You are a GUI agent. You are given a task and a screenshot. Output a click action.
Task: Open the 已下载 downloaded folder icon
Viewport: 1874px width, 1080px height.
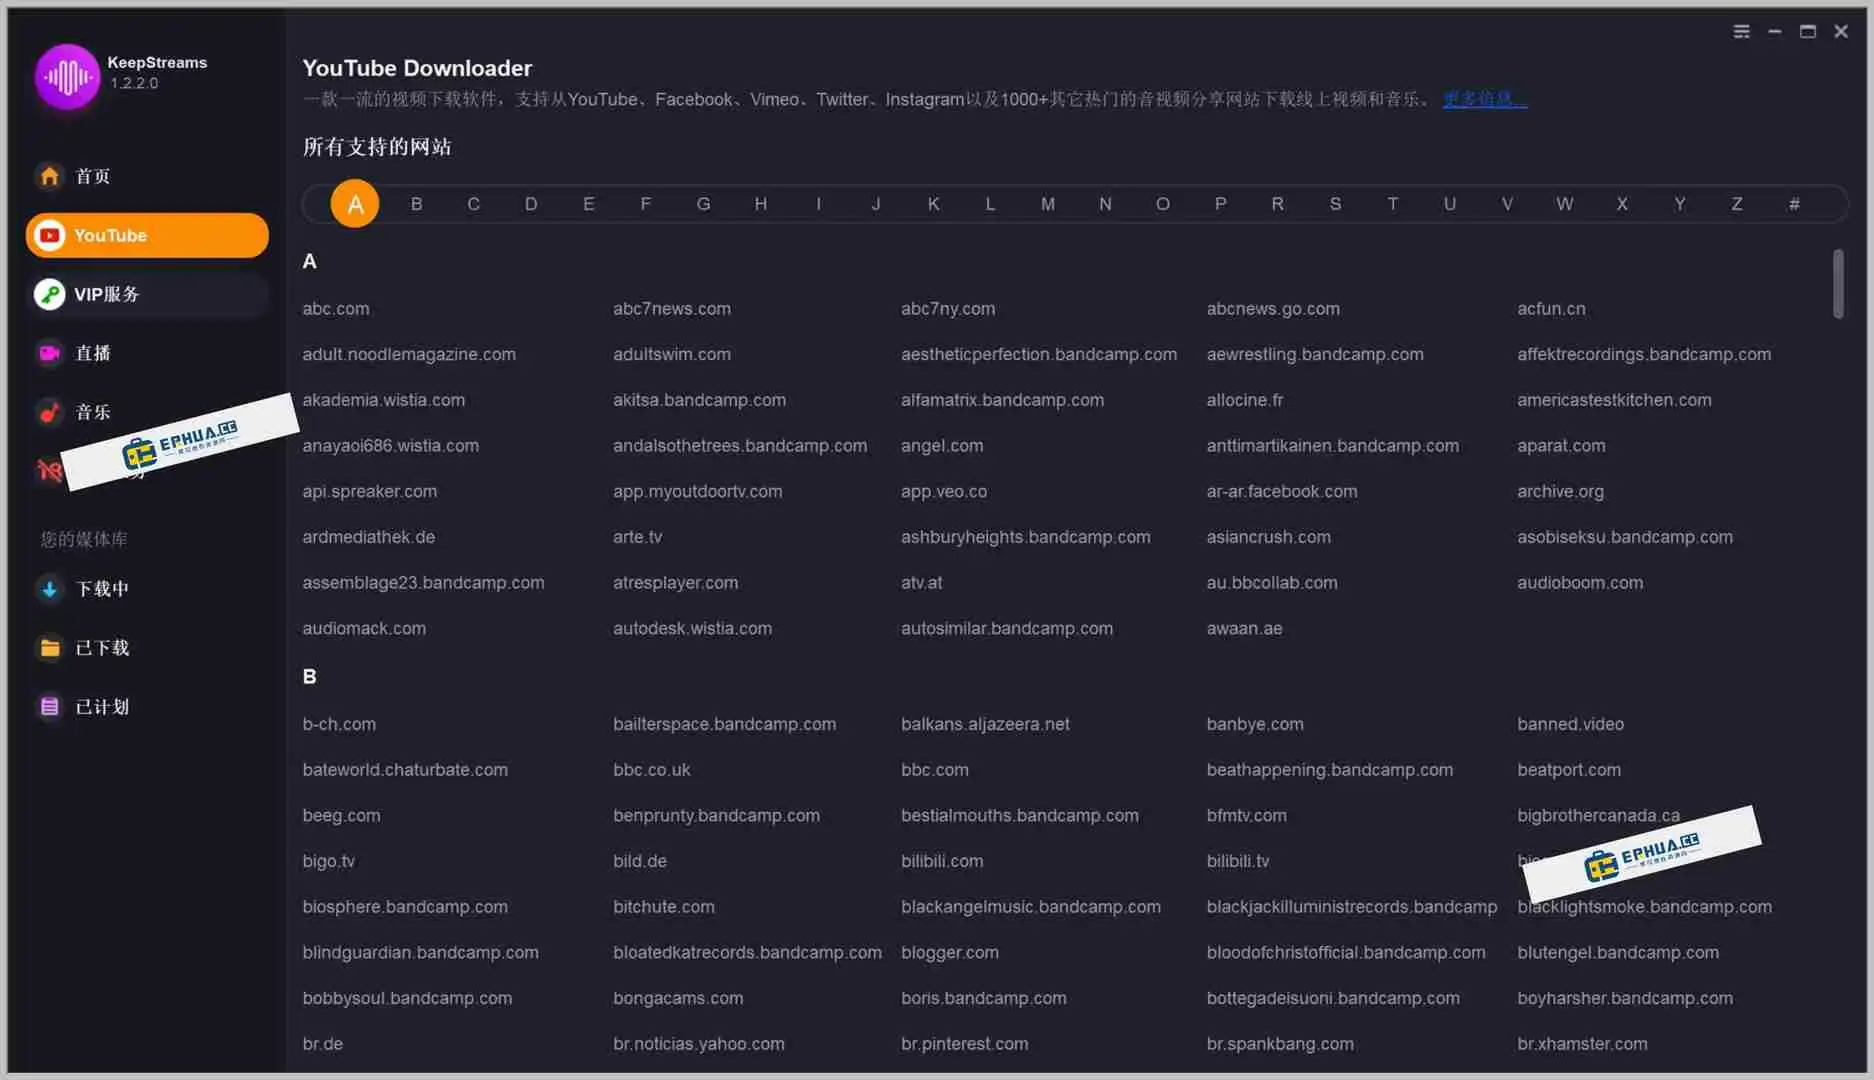click(49, 647)
